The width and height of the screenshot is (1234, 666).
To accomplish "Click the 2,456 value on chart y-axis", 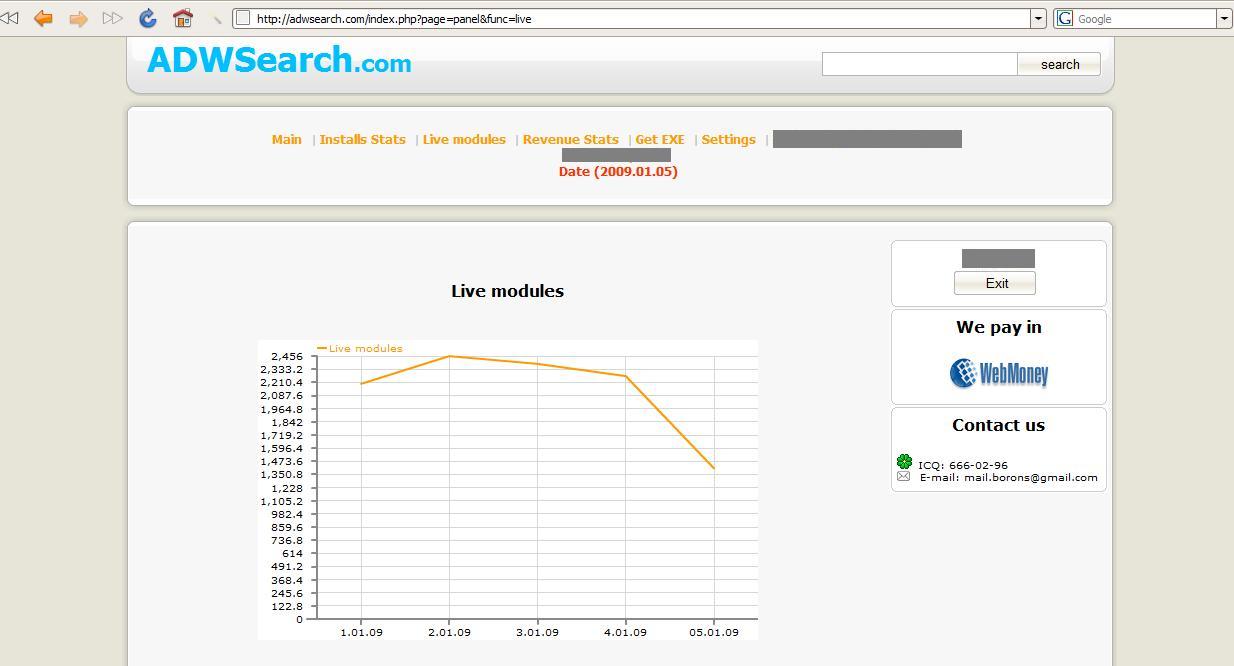I will [287, 356].
